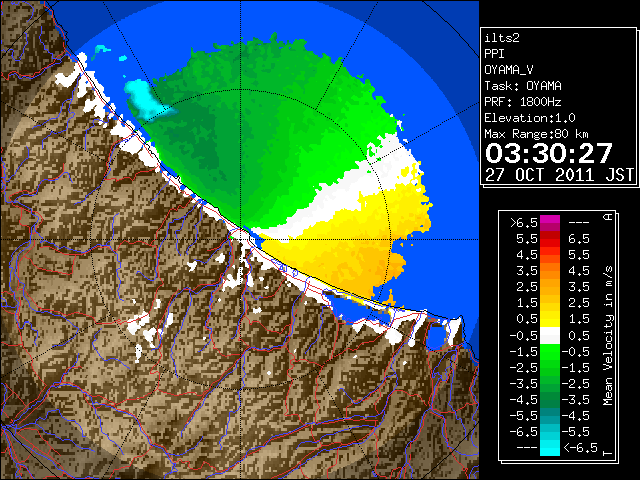This screenshot has width=640, height=480.
Task: Click the 'ilts2' label in info box
Action: (x=502, y=38)
